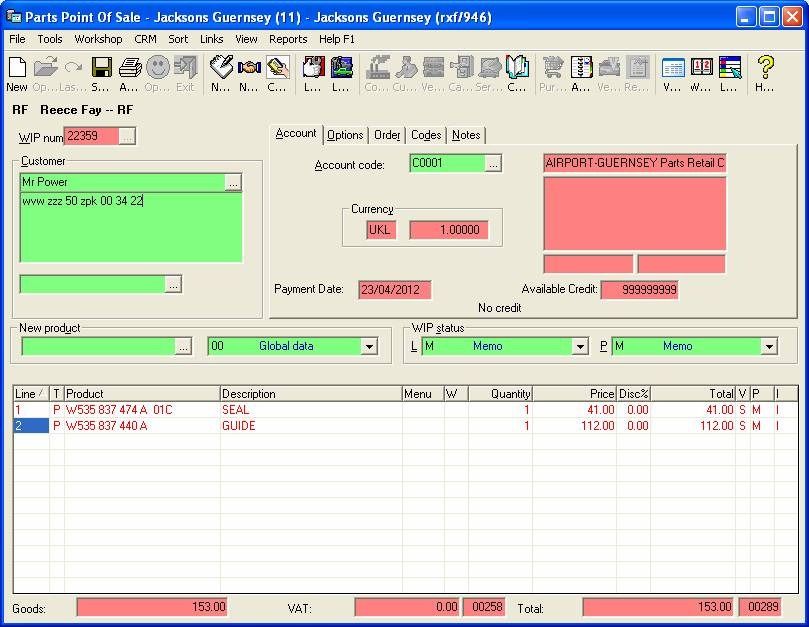Image resolution: width=809 pixels, height=627 pixels.
Task: Click the New product browse button
Action: (x=183, y=346)
